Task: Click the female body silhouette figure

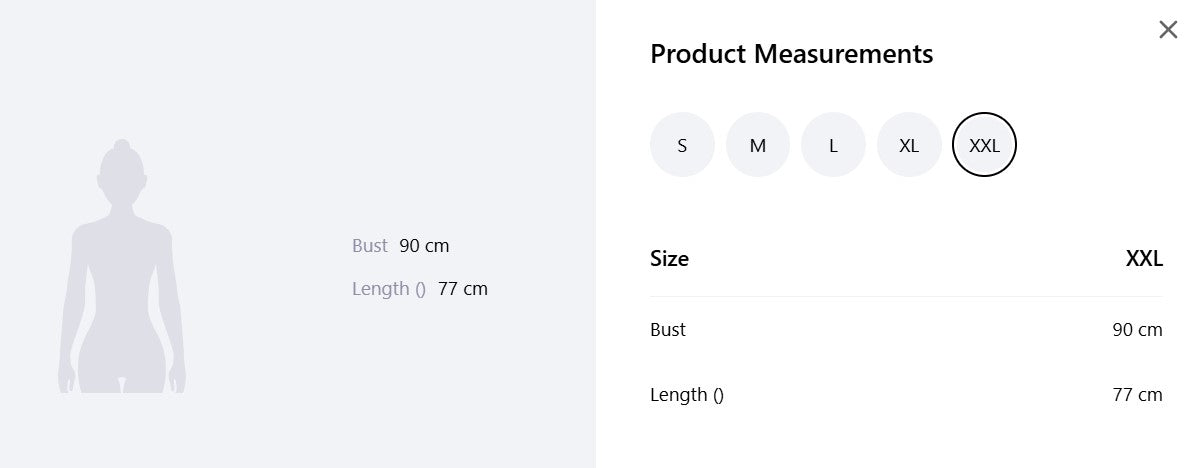Action: (122, 266)
